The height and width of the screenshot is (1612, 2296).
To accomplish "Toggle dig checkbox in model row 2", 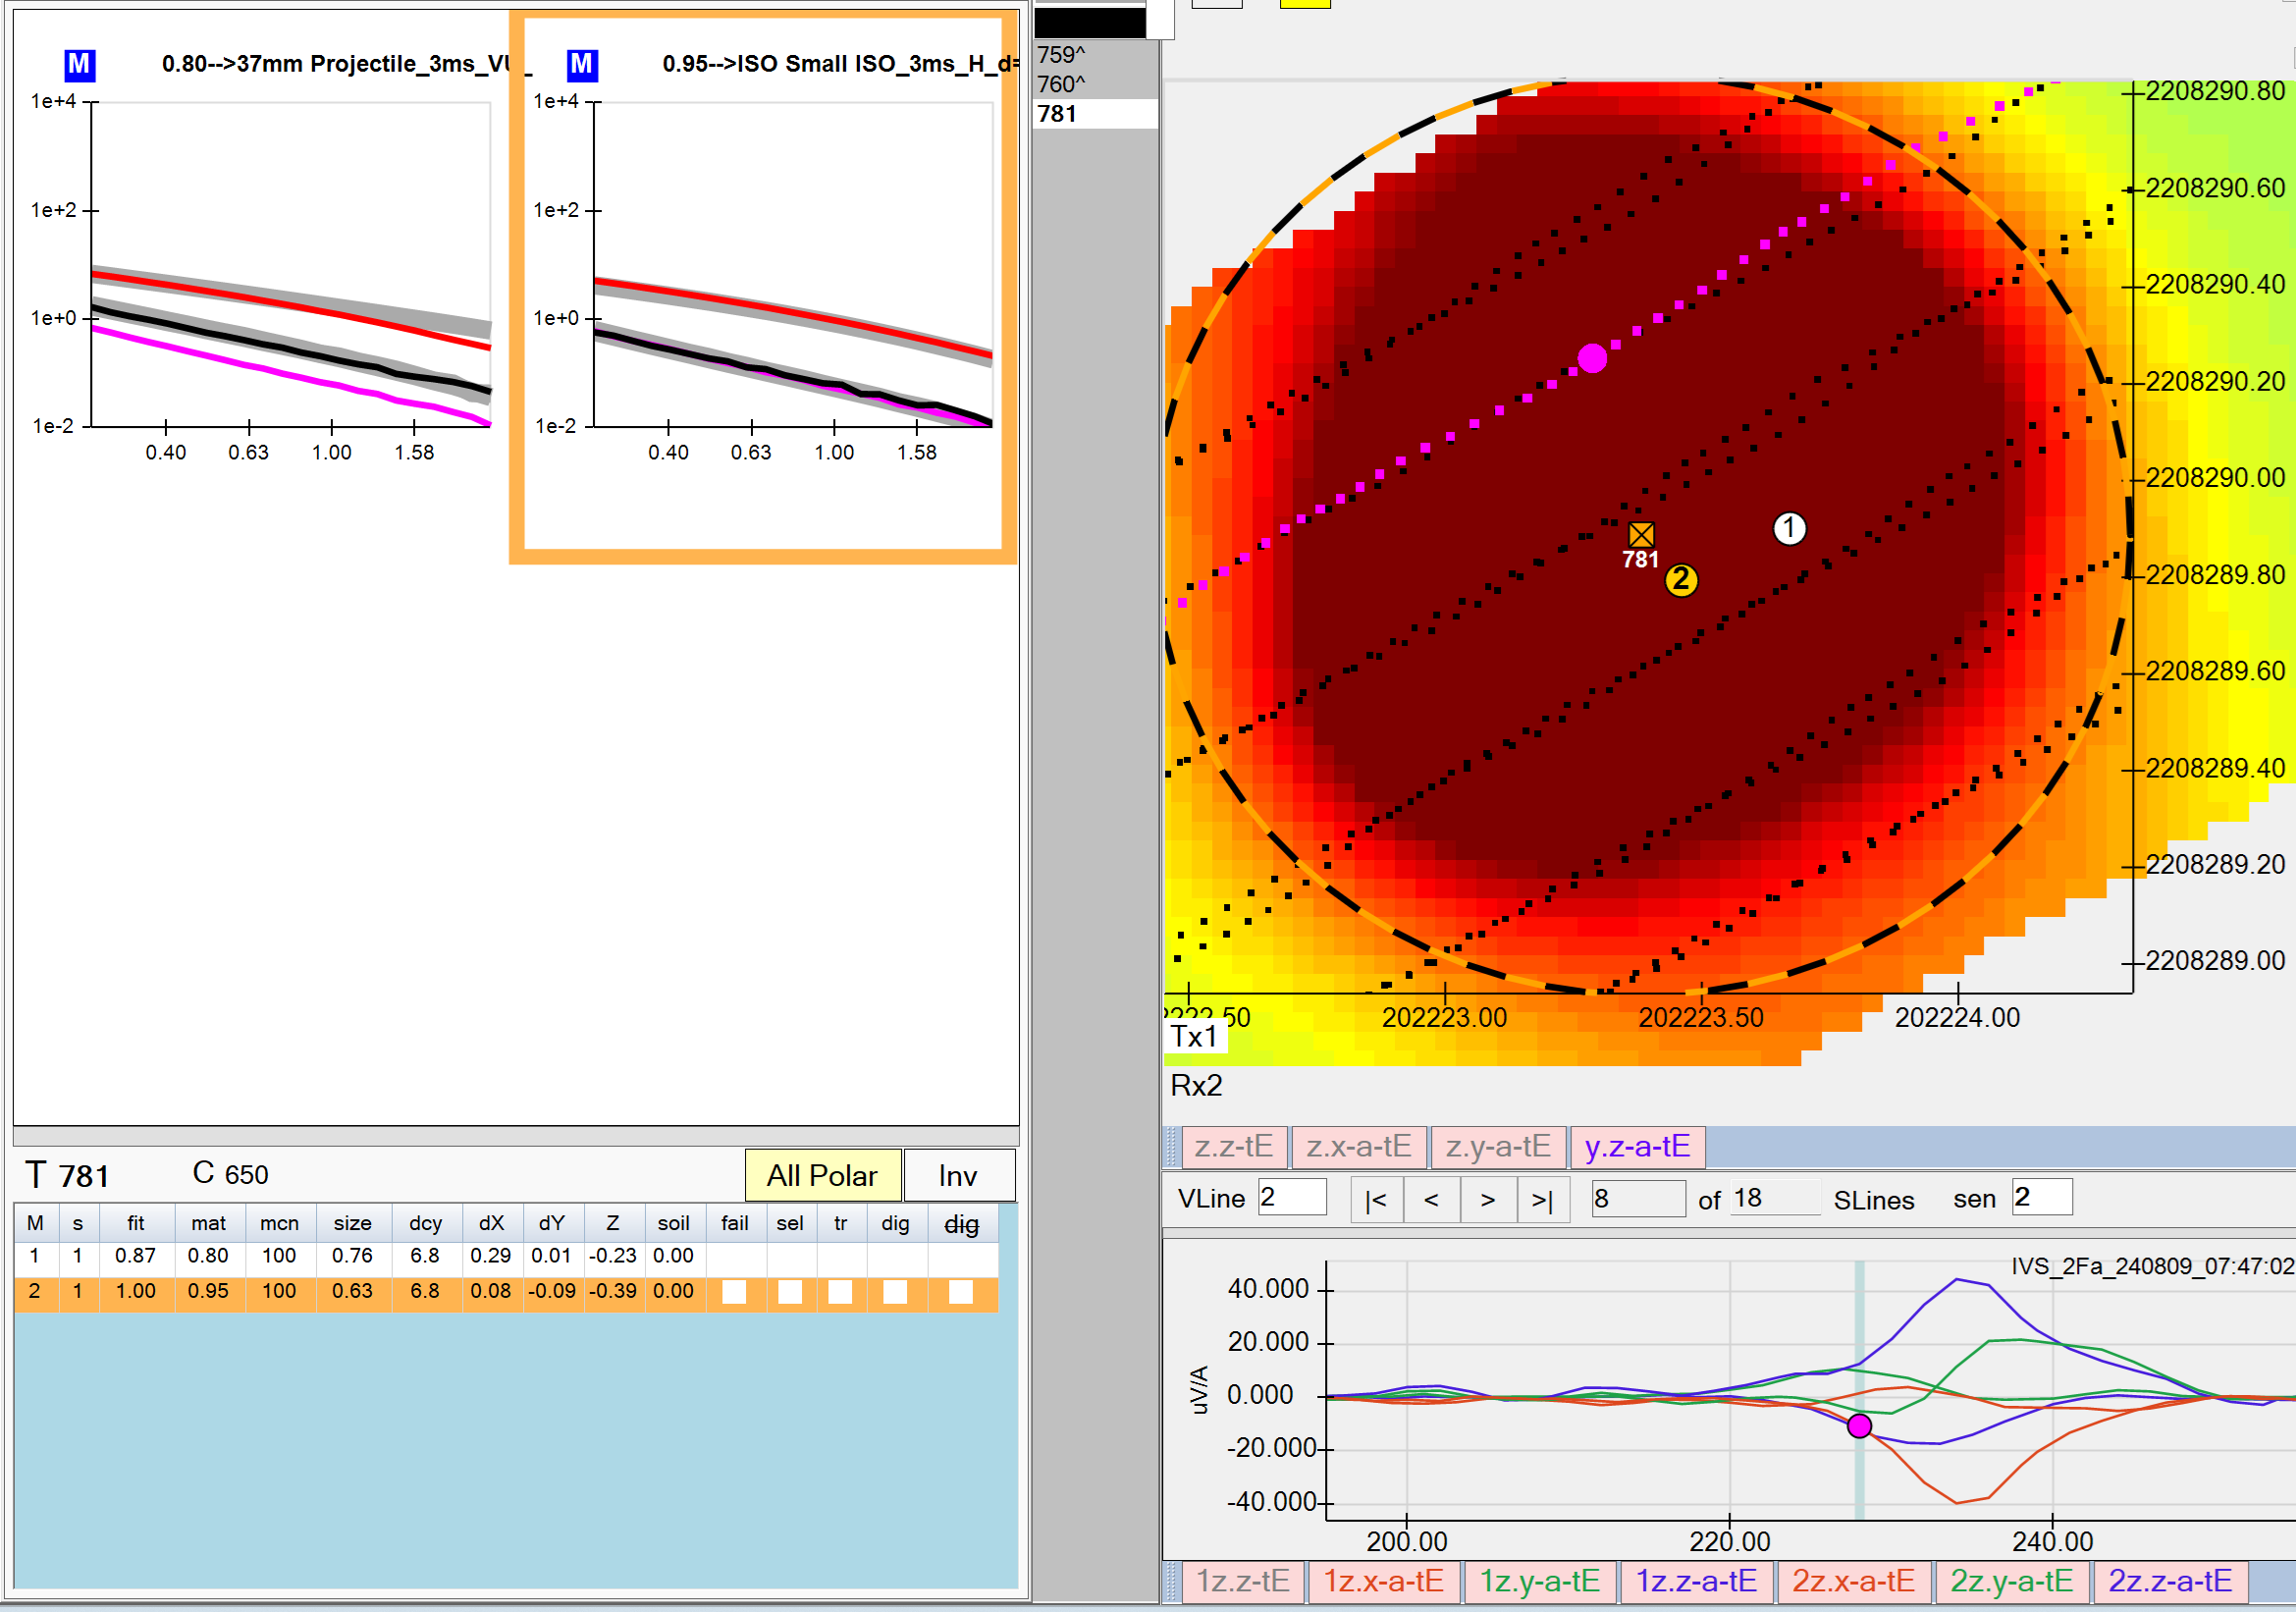I will [895, 1292].
